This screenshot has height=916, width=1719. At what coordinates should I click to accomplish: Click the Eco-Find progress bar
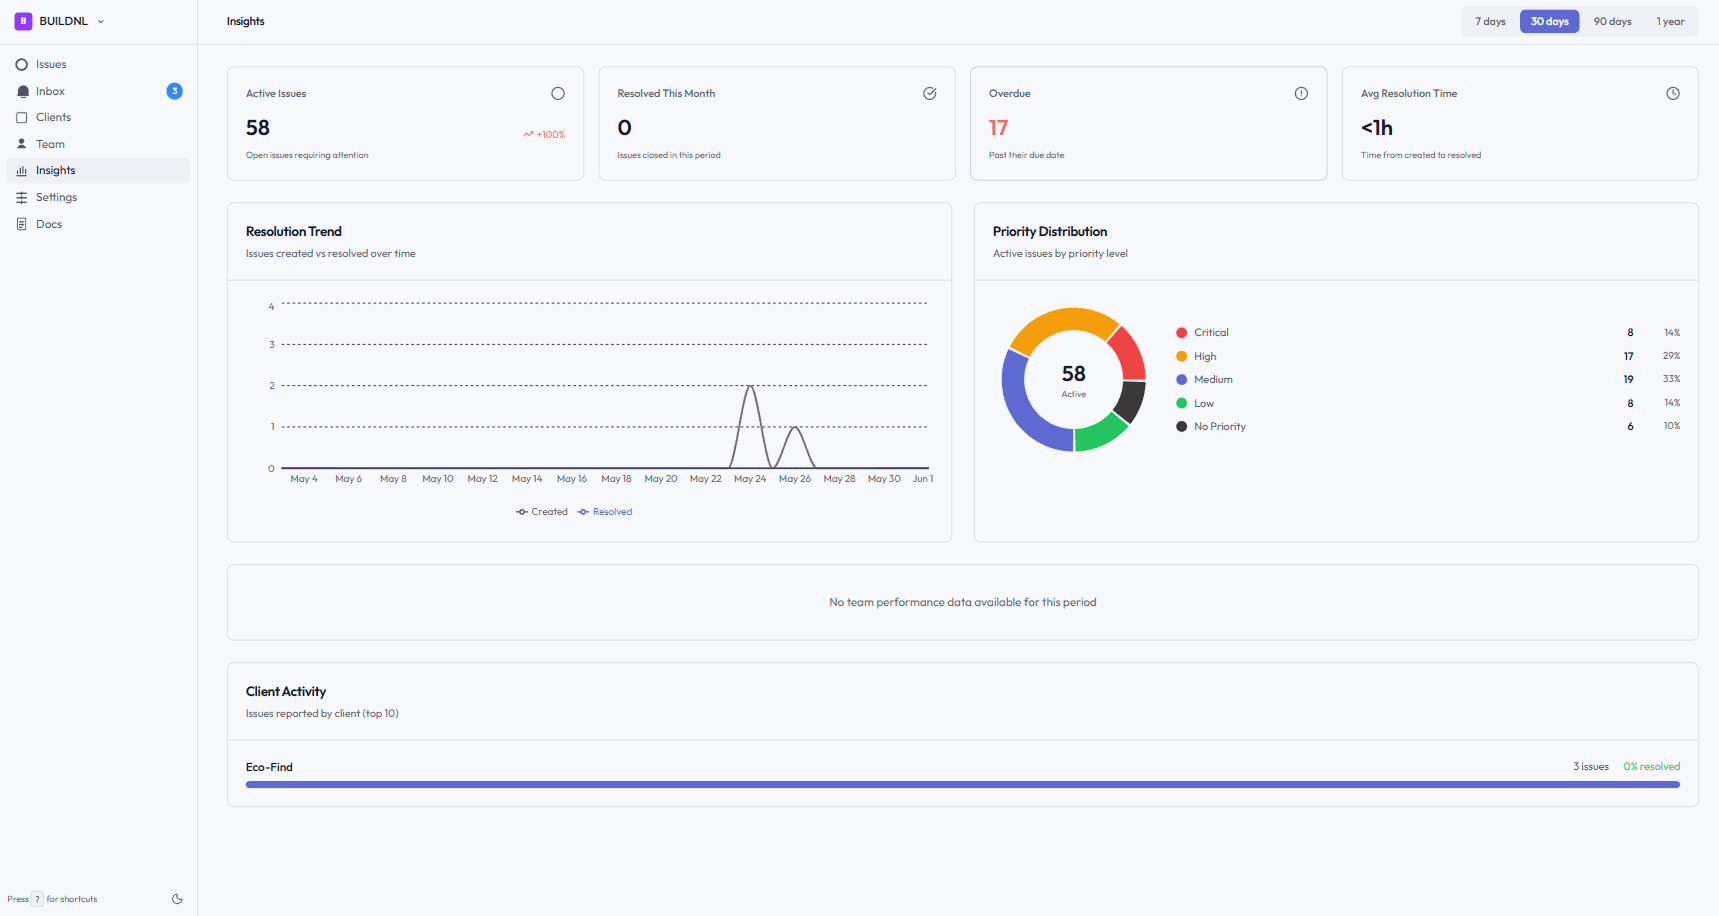click(x=963, y=785)
